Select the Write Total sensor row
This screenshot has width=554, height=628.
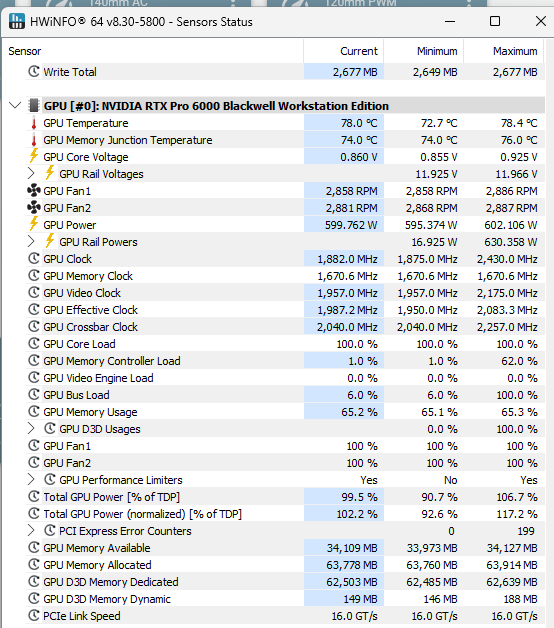(x=285, y=72)
